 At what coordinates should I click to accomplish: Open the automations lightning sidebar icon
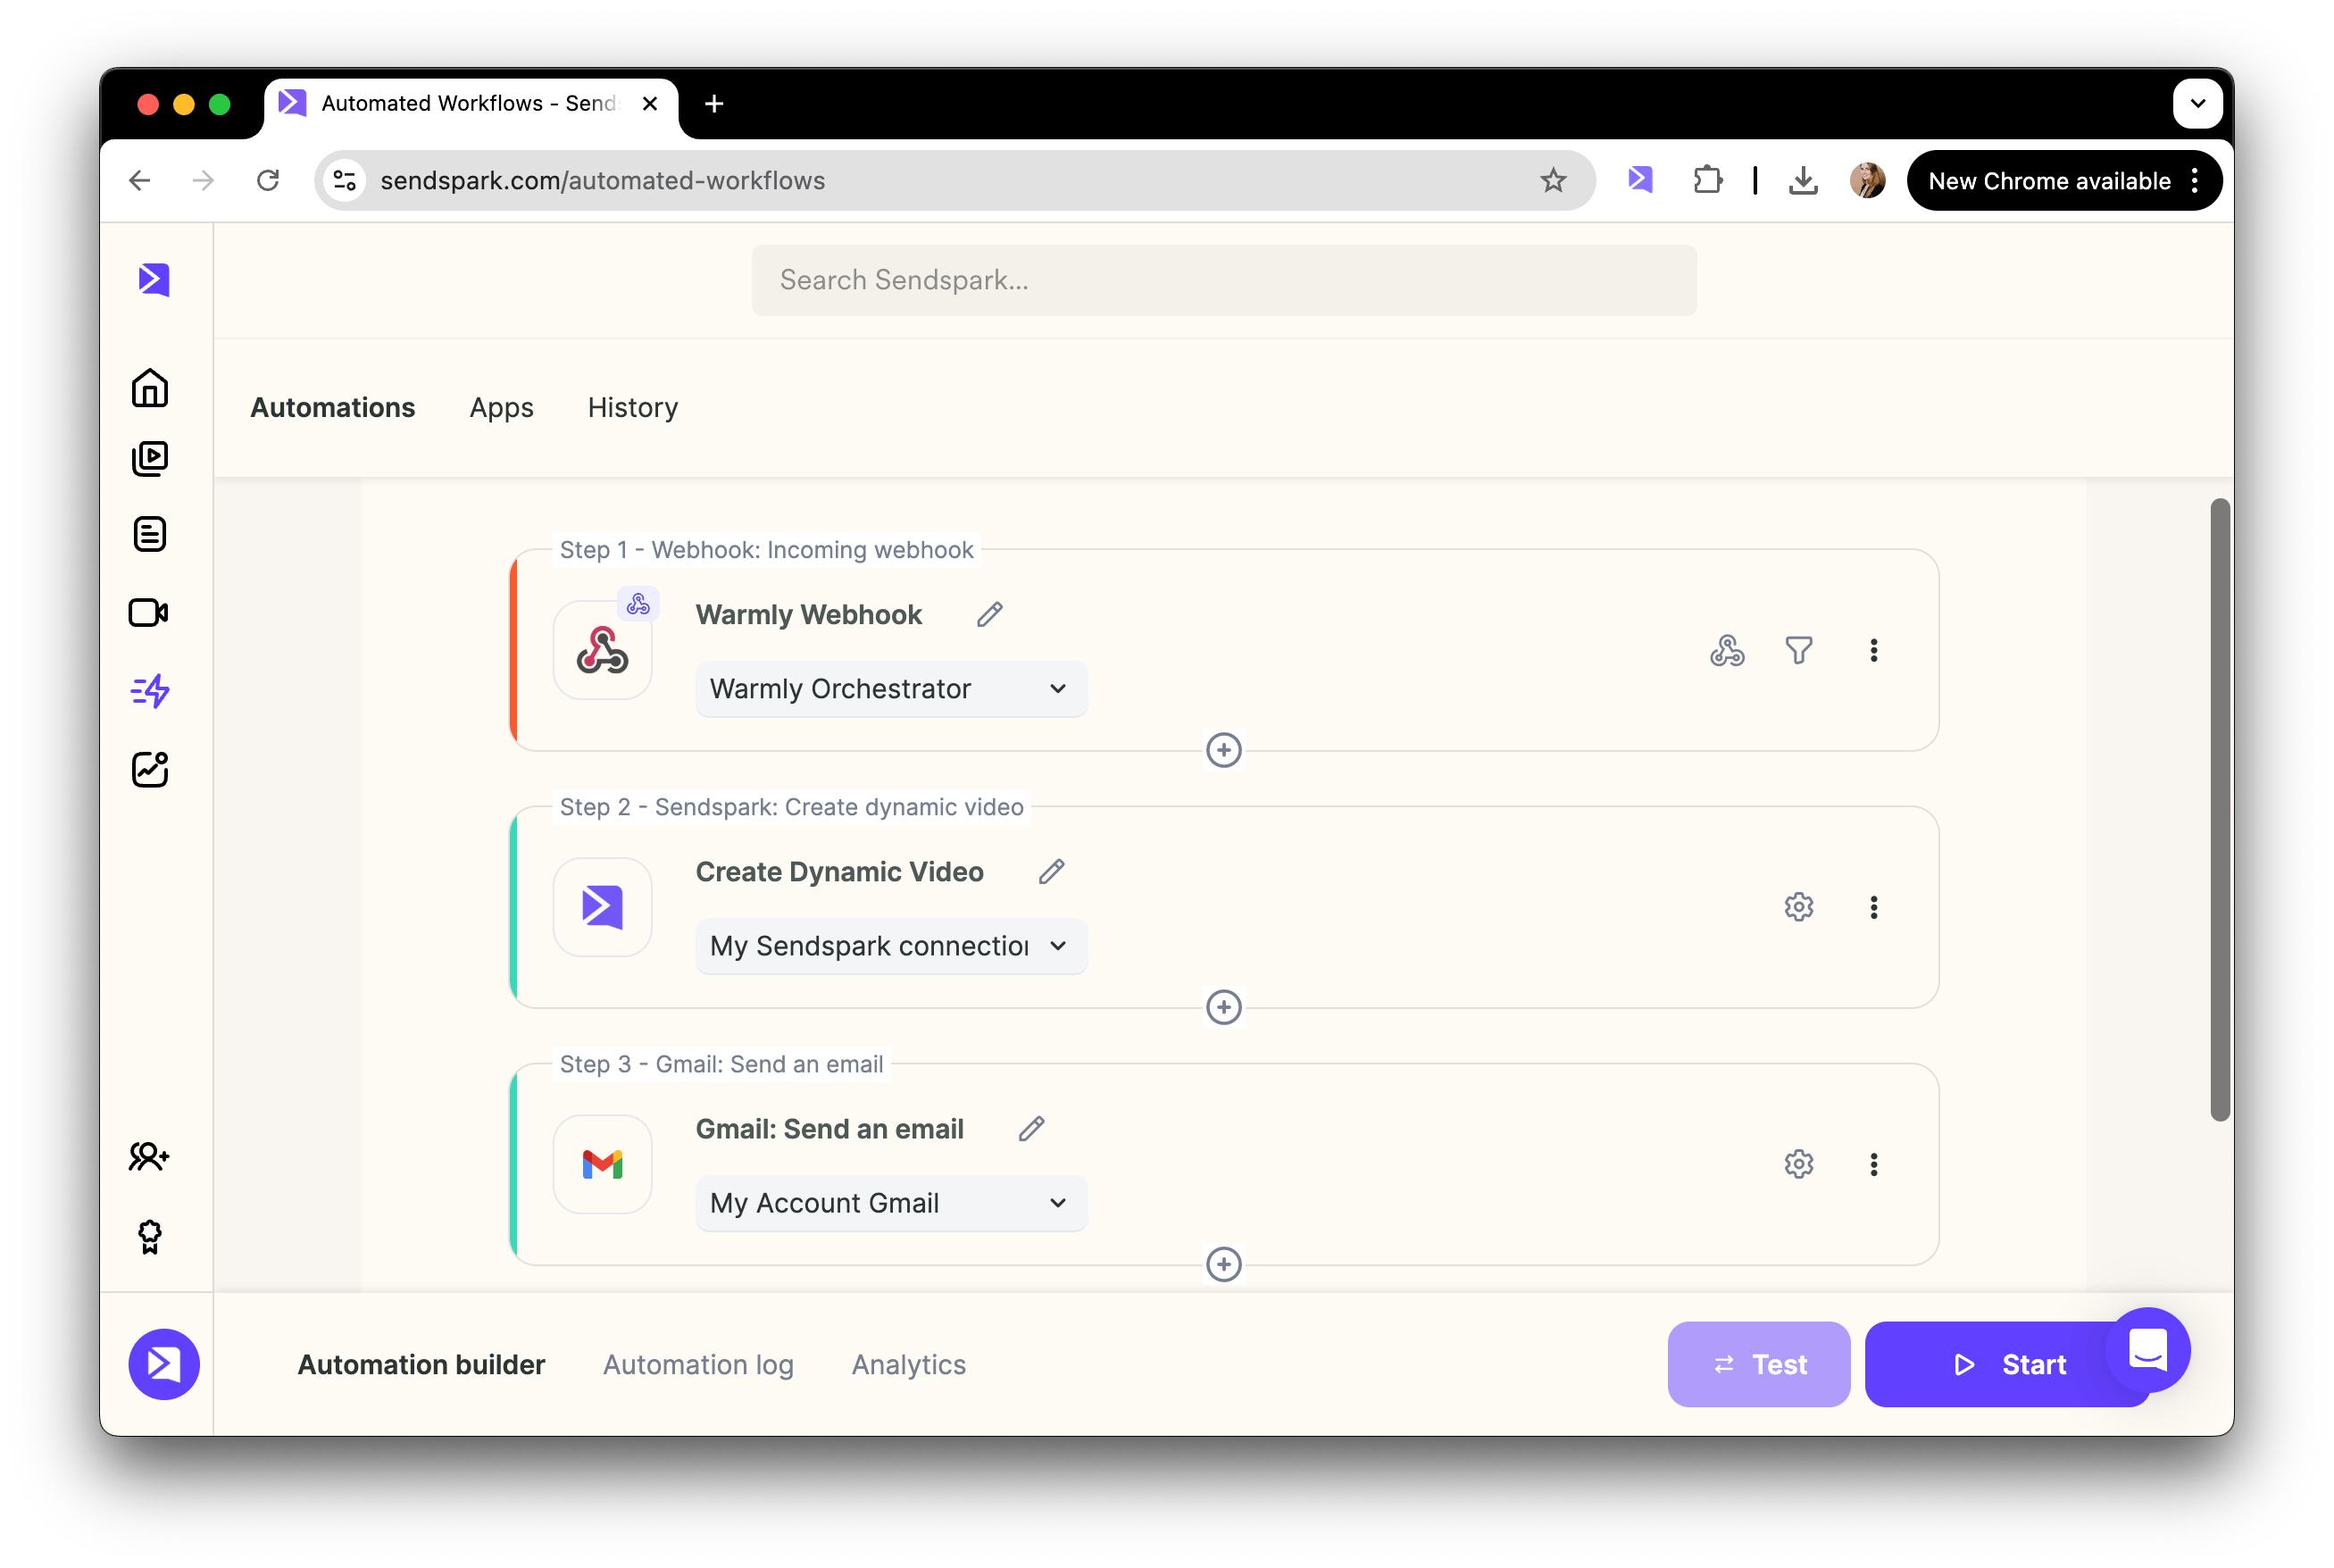tap(150, 691)
